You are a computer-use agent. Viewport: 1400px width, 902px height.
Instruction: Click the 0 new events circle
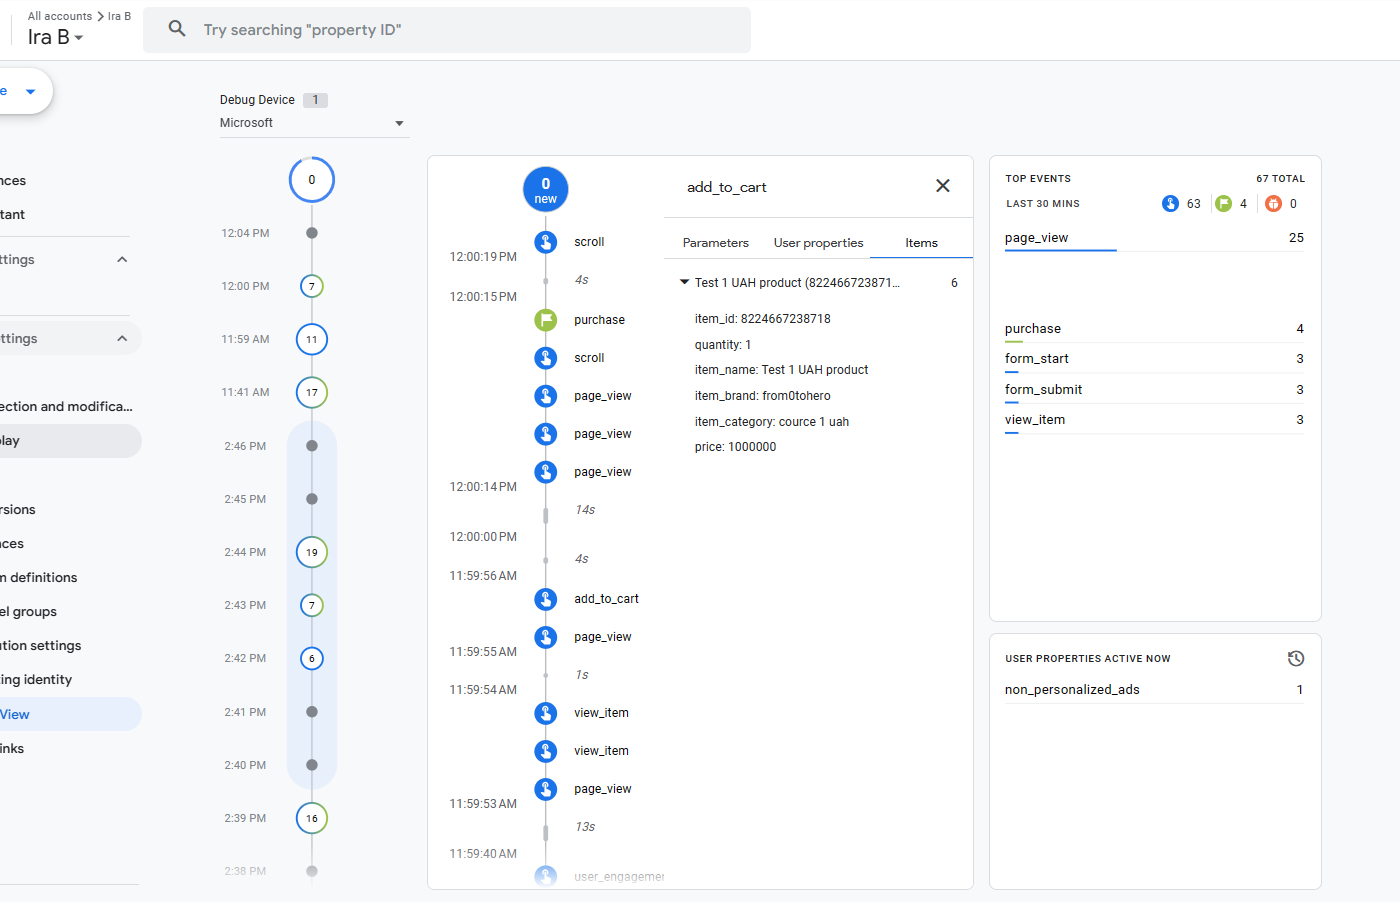pos(545,189)
